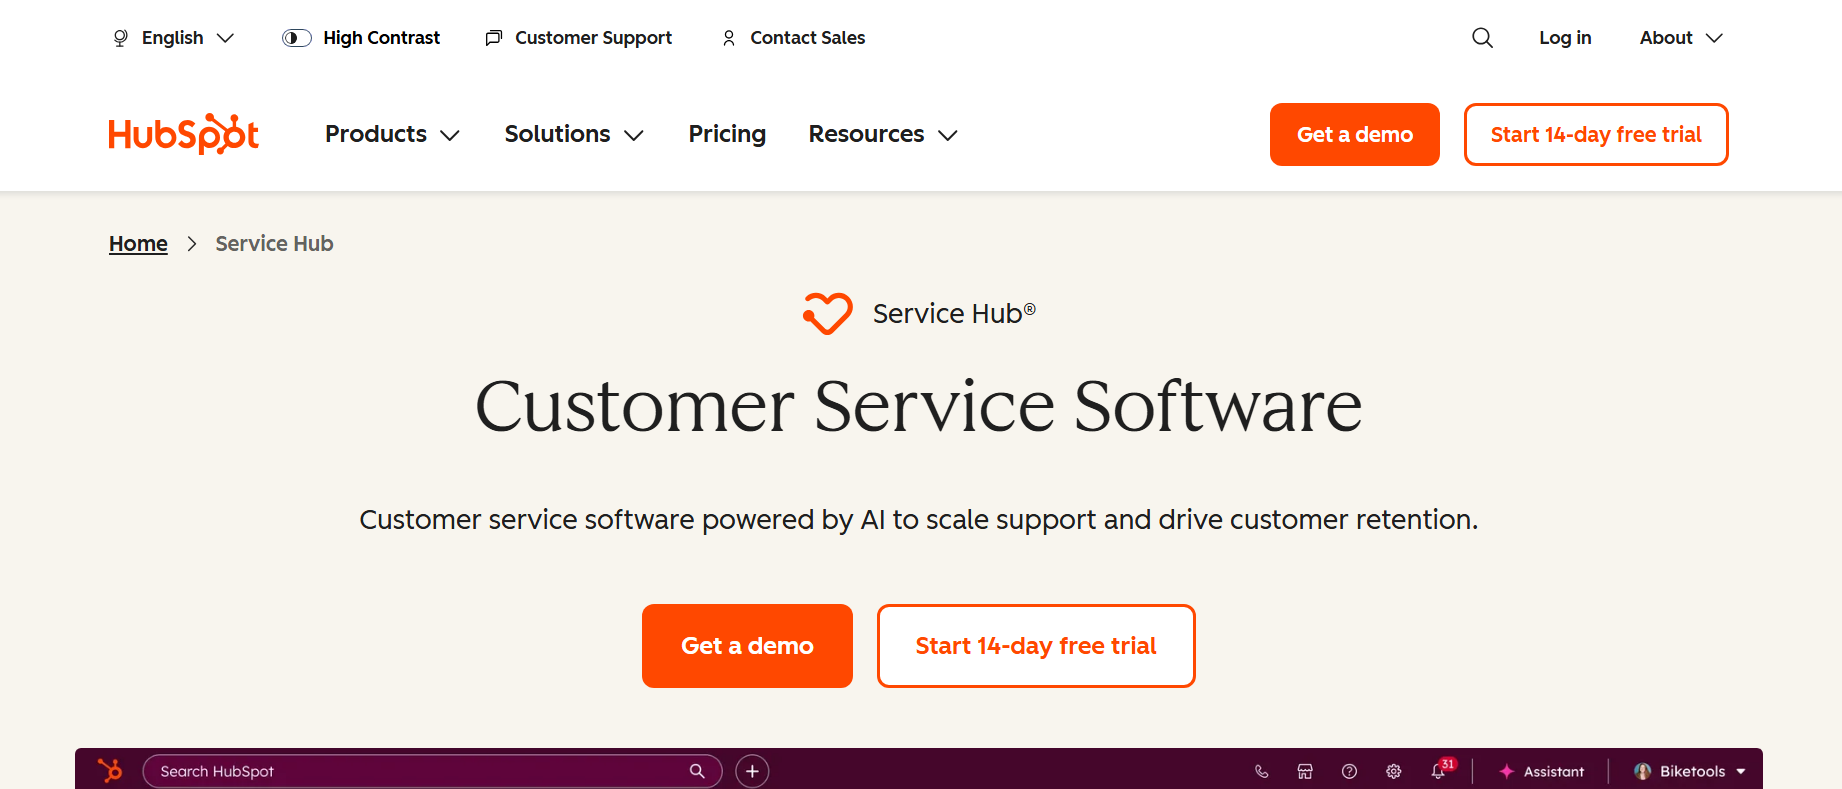Viewport: 1842px width, 789px height.
Task: Focus the Search HubSpot field
Action: [x=432, y=771]
